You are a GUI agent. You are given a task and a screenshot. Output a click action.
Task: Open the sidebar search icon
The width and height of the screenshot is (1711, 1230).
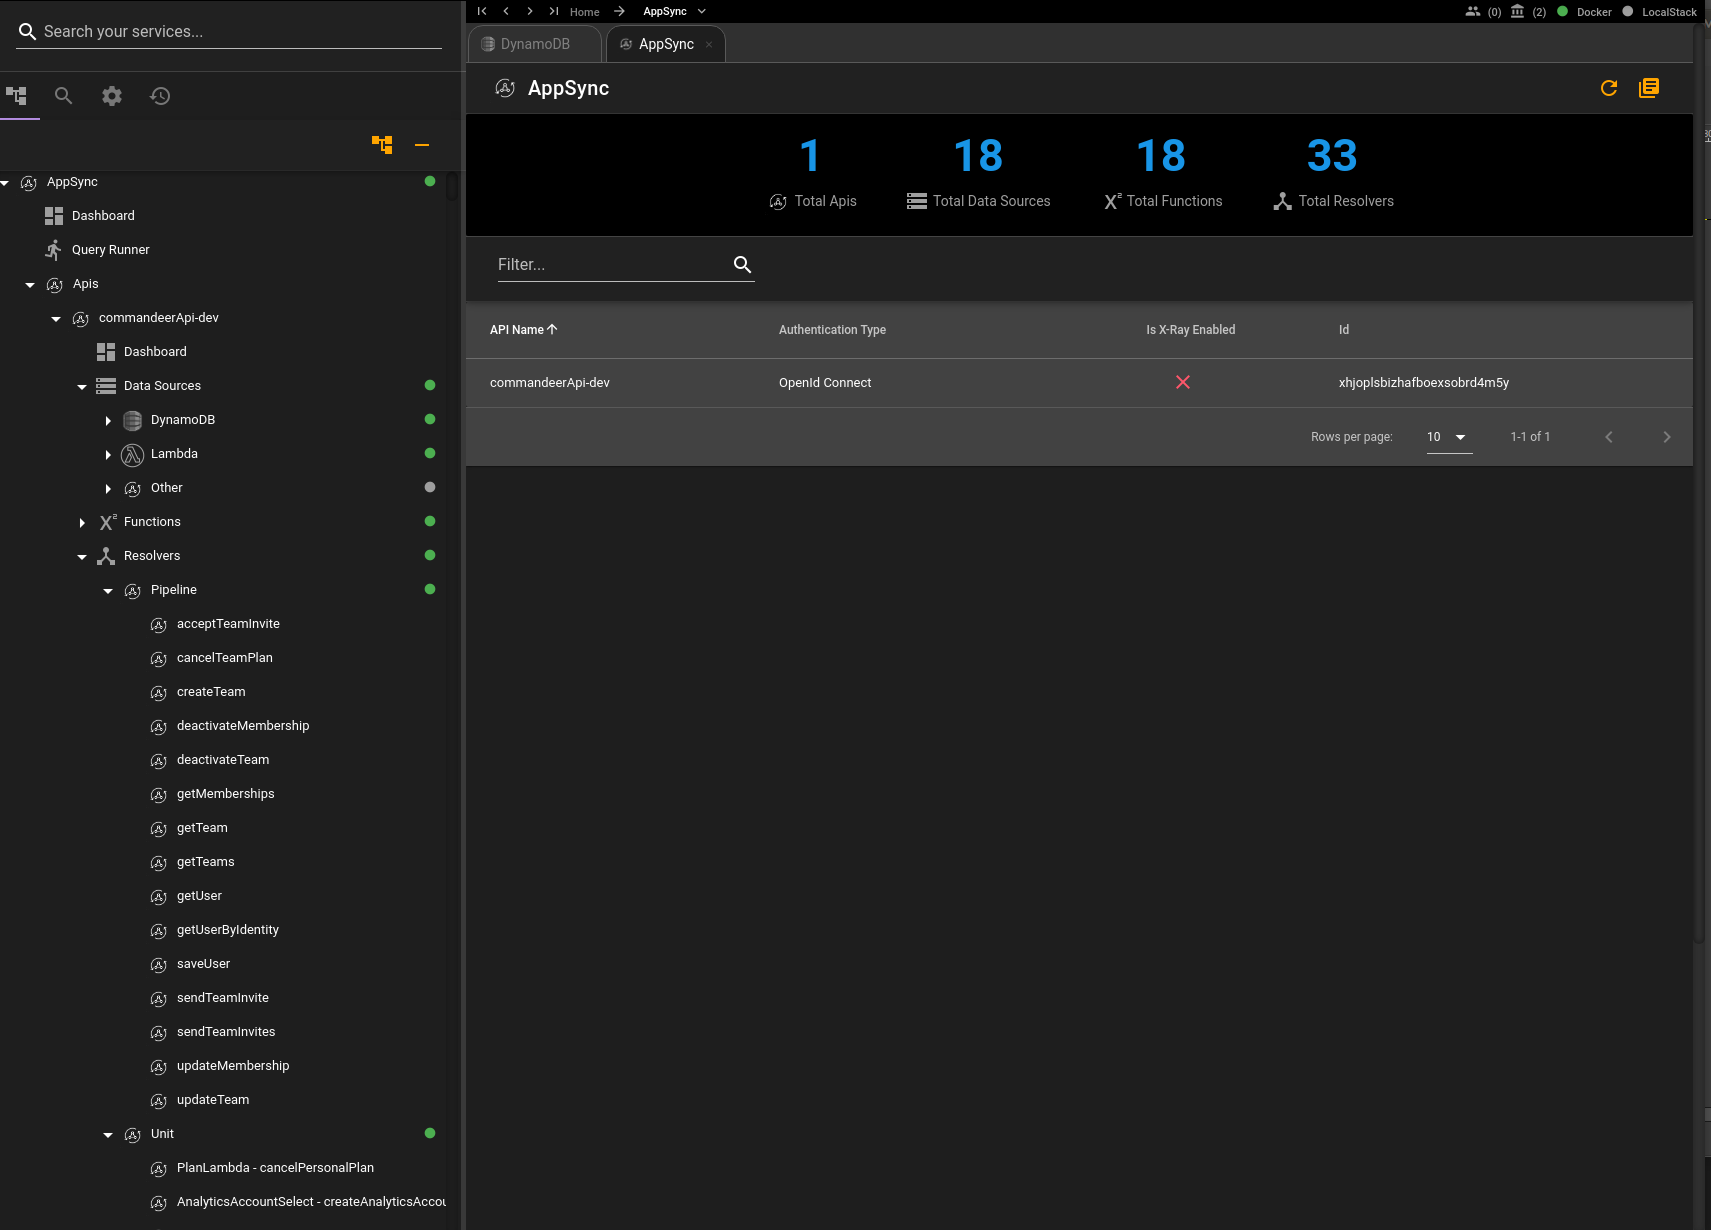click(63, 96)
